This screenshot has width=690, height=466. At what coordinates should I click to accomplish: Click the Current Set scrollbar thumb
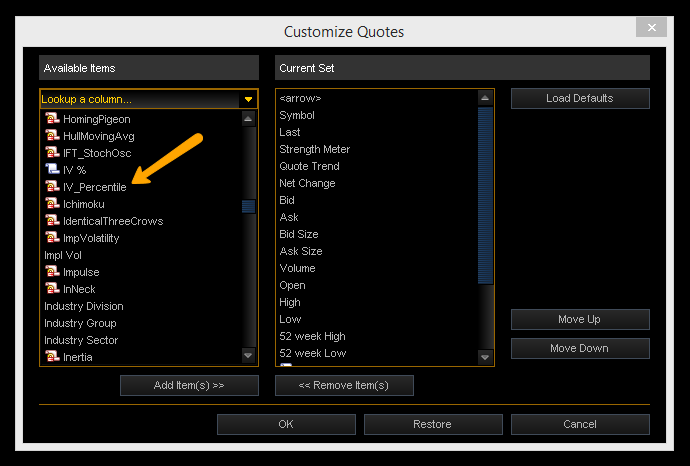pyautogui.click(x=485, y=195)
